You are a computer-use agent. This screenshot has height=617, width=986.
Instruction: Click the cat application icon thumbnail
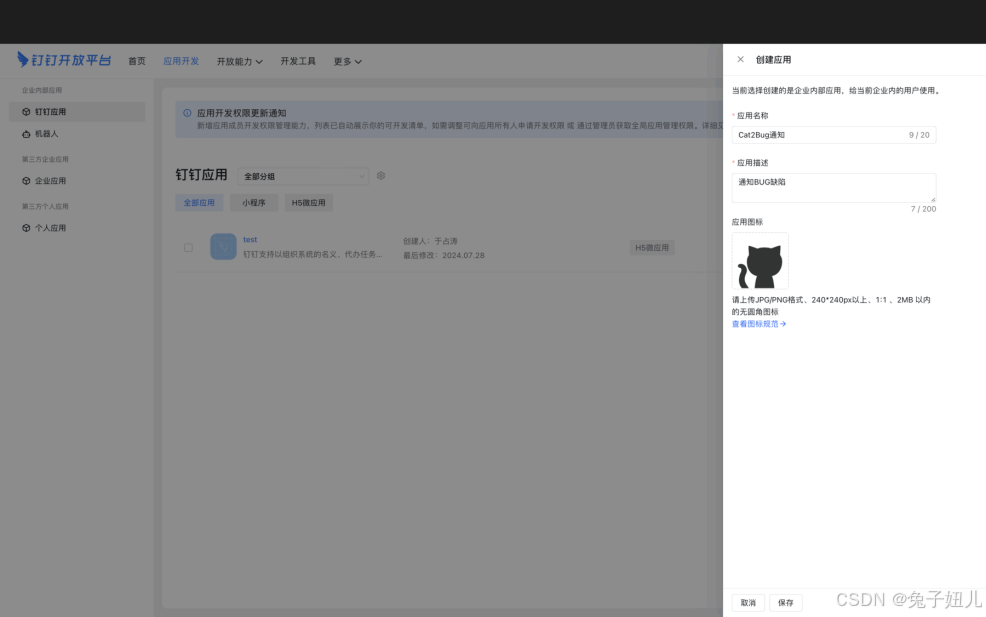[760, 259]
